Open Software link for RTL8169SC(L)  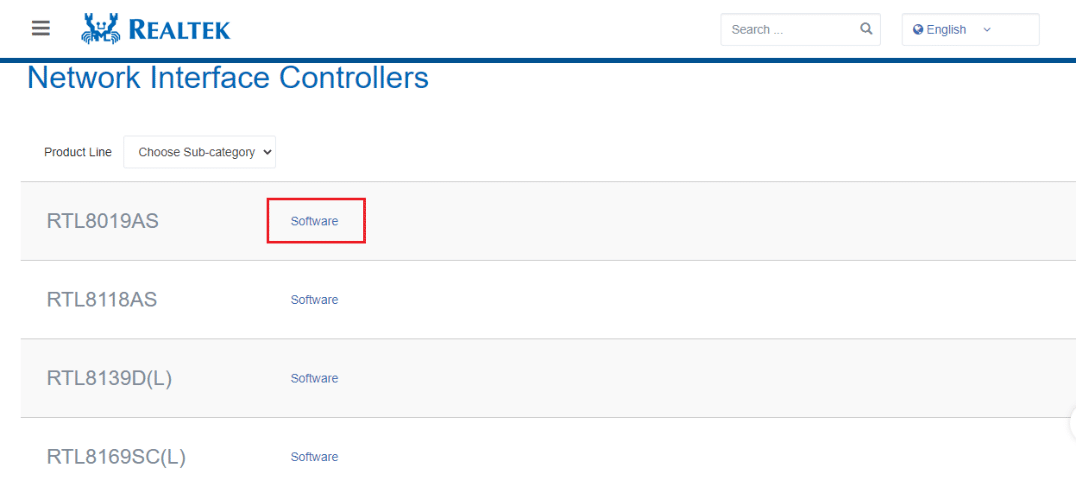pyautogui.click(x=314, y=457)
